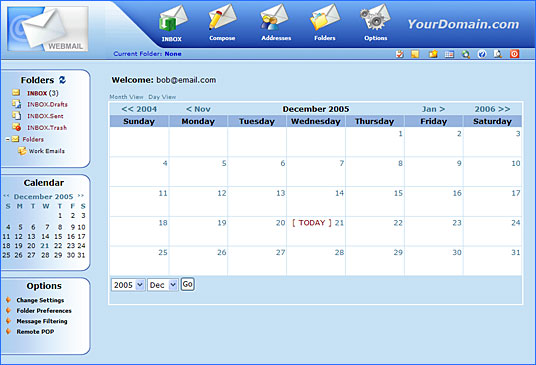Click the orange arrow beside Remote POP
Image resolution: width=536 pixels, height=365 pixels.
9,331
